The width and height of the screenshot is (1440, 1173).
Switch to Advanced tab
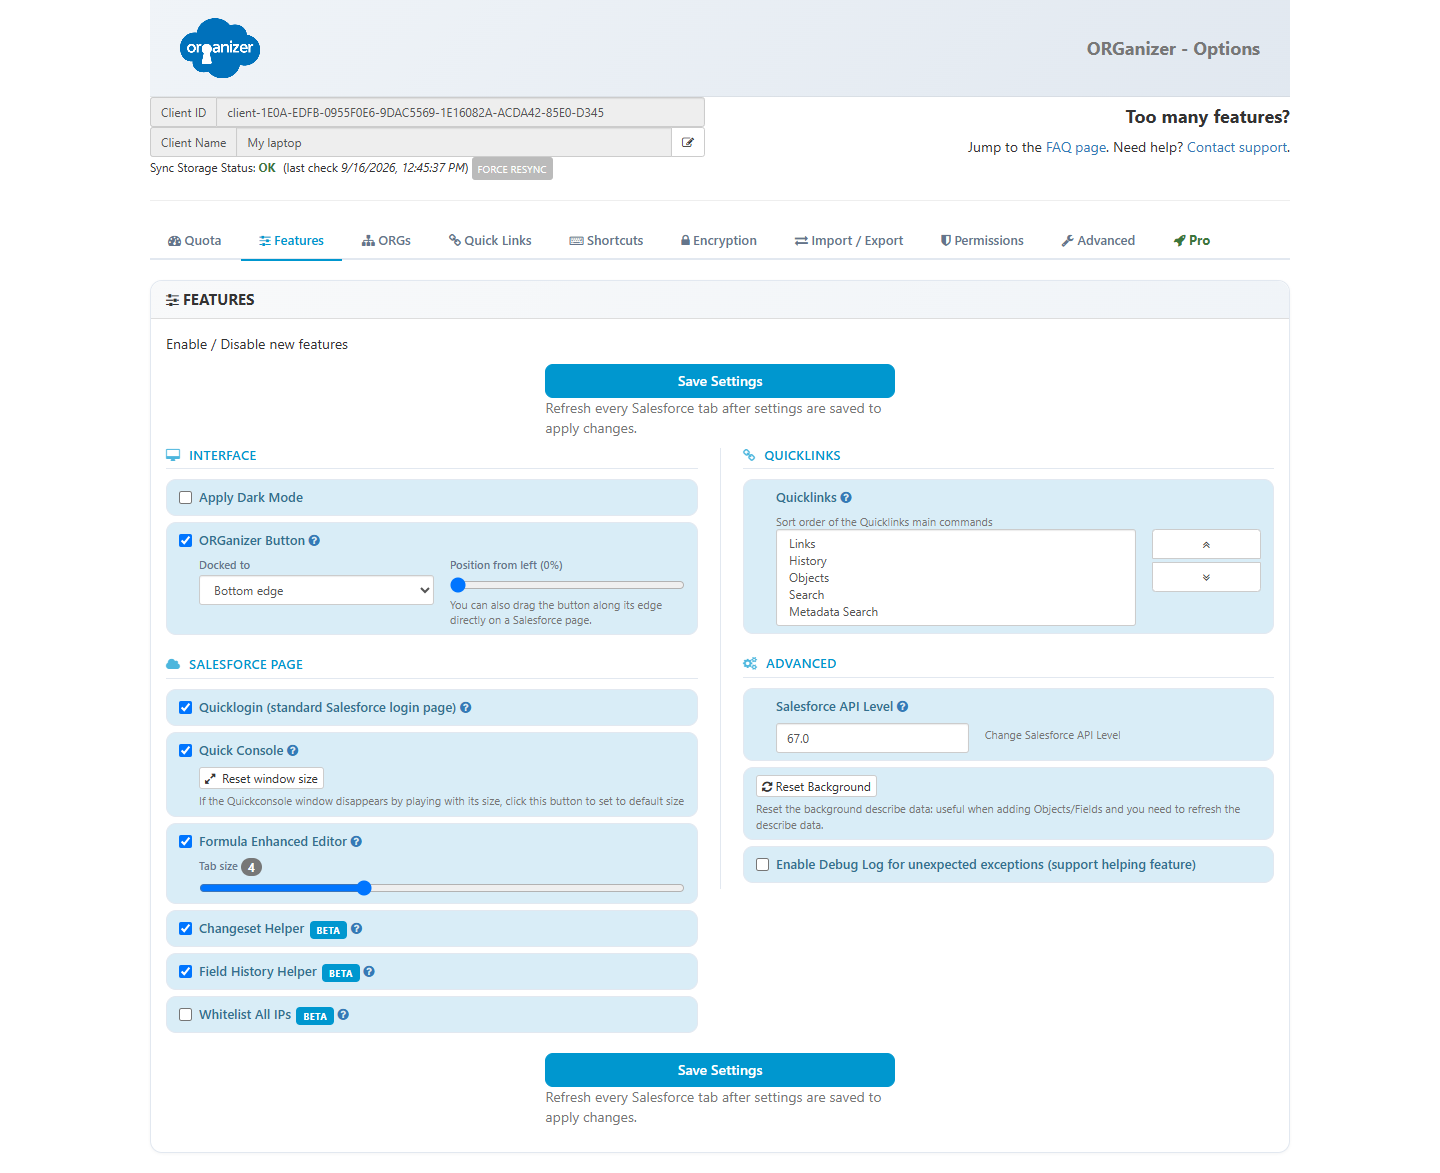click(1098, 241)
